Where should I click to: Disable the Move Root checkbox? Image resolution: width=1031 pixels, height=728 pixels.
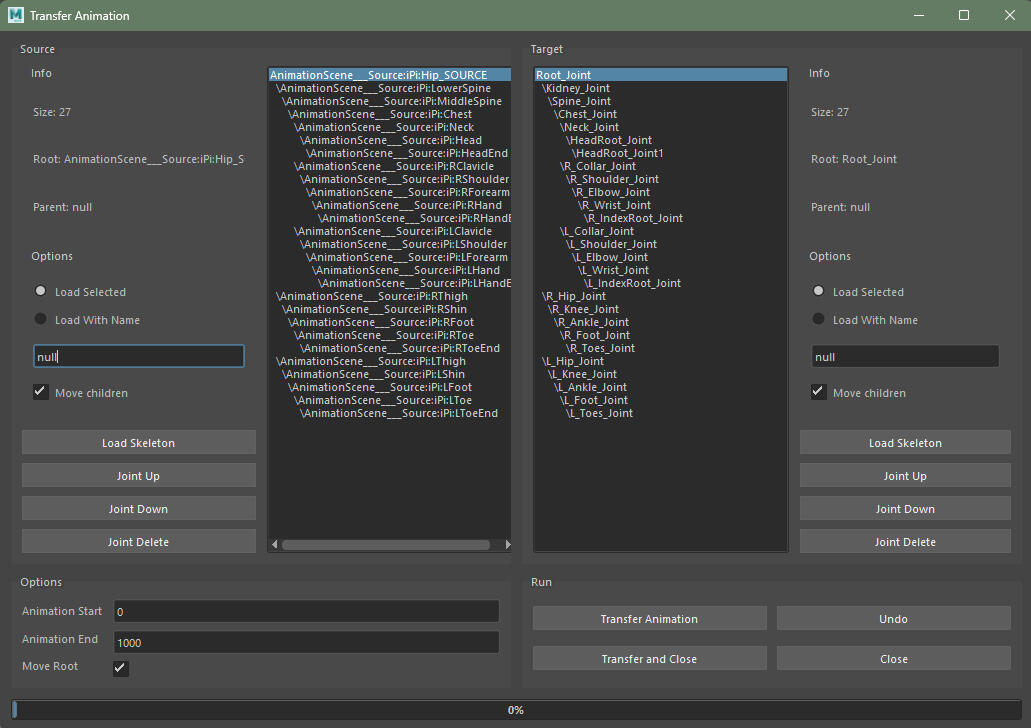121,668
